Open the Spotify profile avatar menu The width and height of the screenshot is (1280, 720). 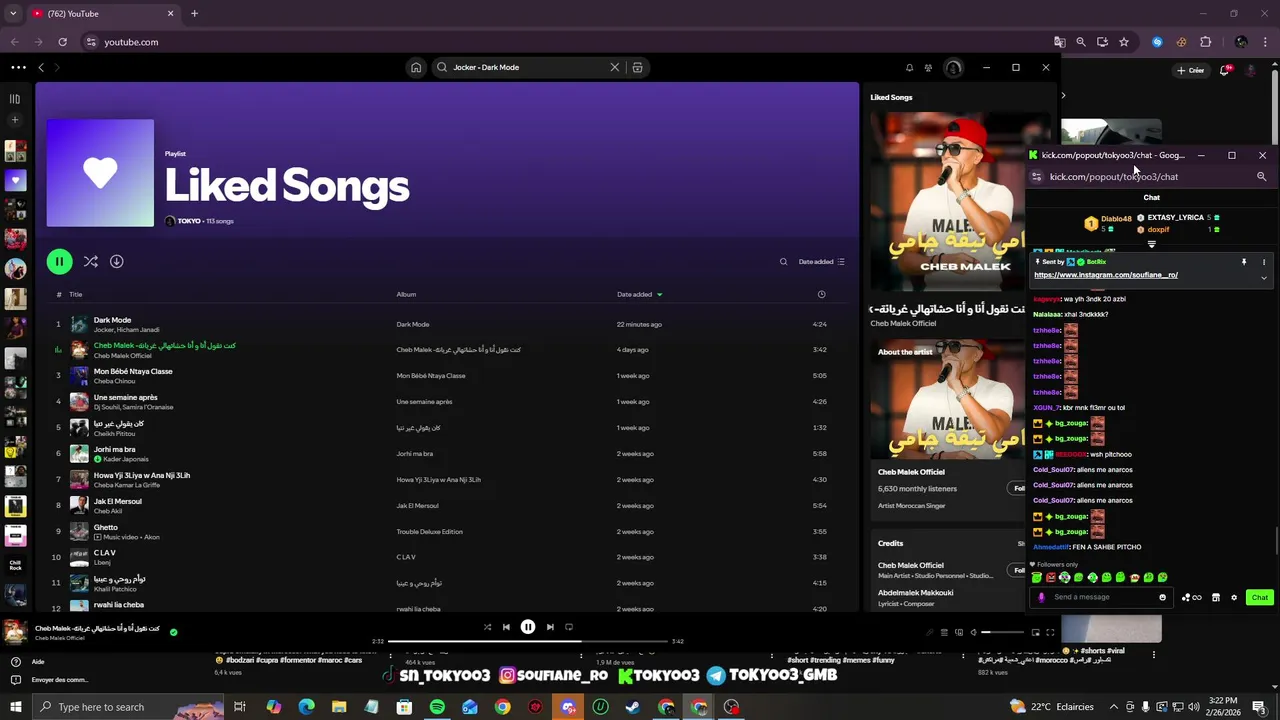click(953, 68)
